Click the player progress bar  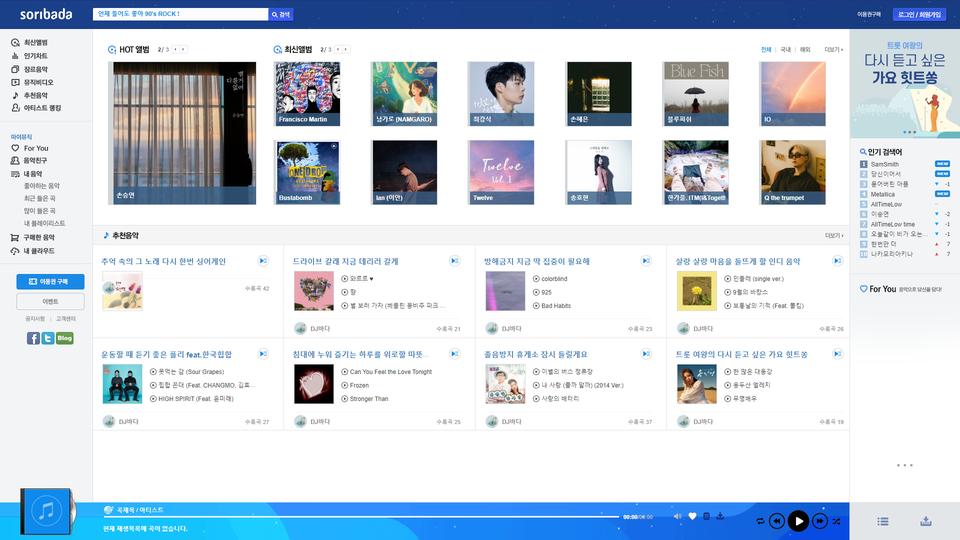coord(361,517)
